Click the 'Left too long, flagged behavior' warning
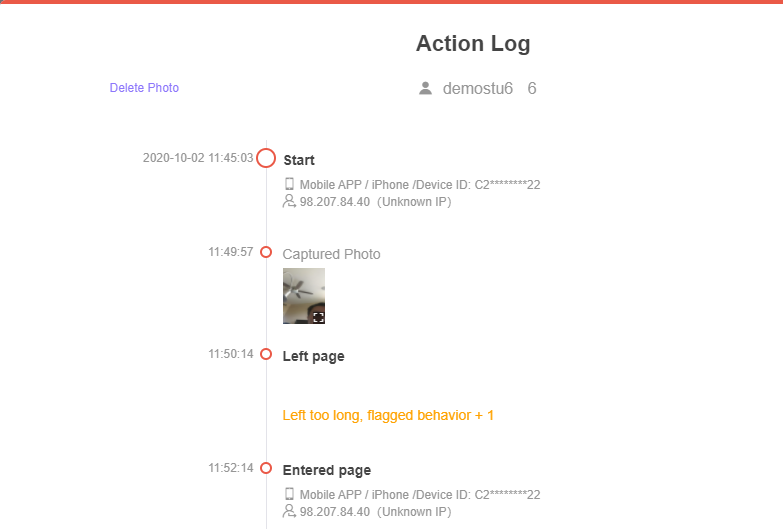The height and width of the screenshot is (529, 783). [x=388, y=416]
